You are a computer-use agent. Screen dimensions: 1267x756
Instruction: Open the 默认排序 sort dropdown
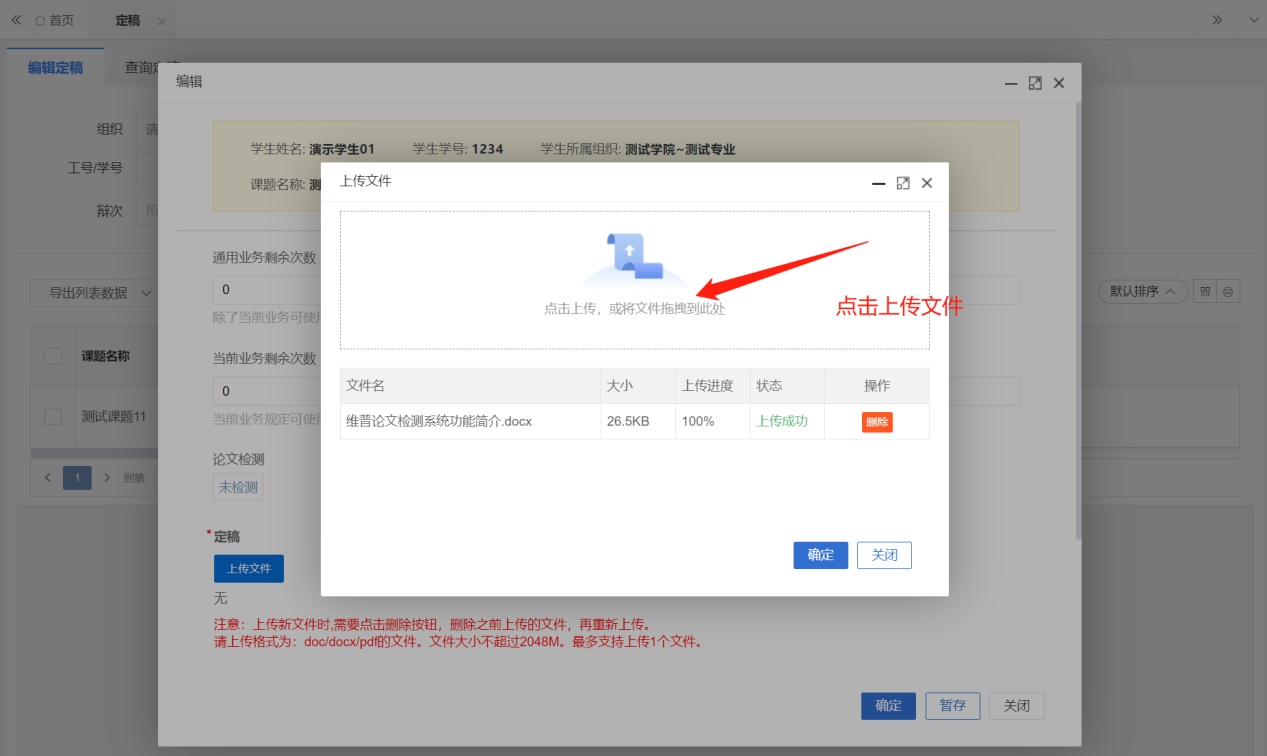tap(1143, 292)
